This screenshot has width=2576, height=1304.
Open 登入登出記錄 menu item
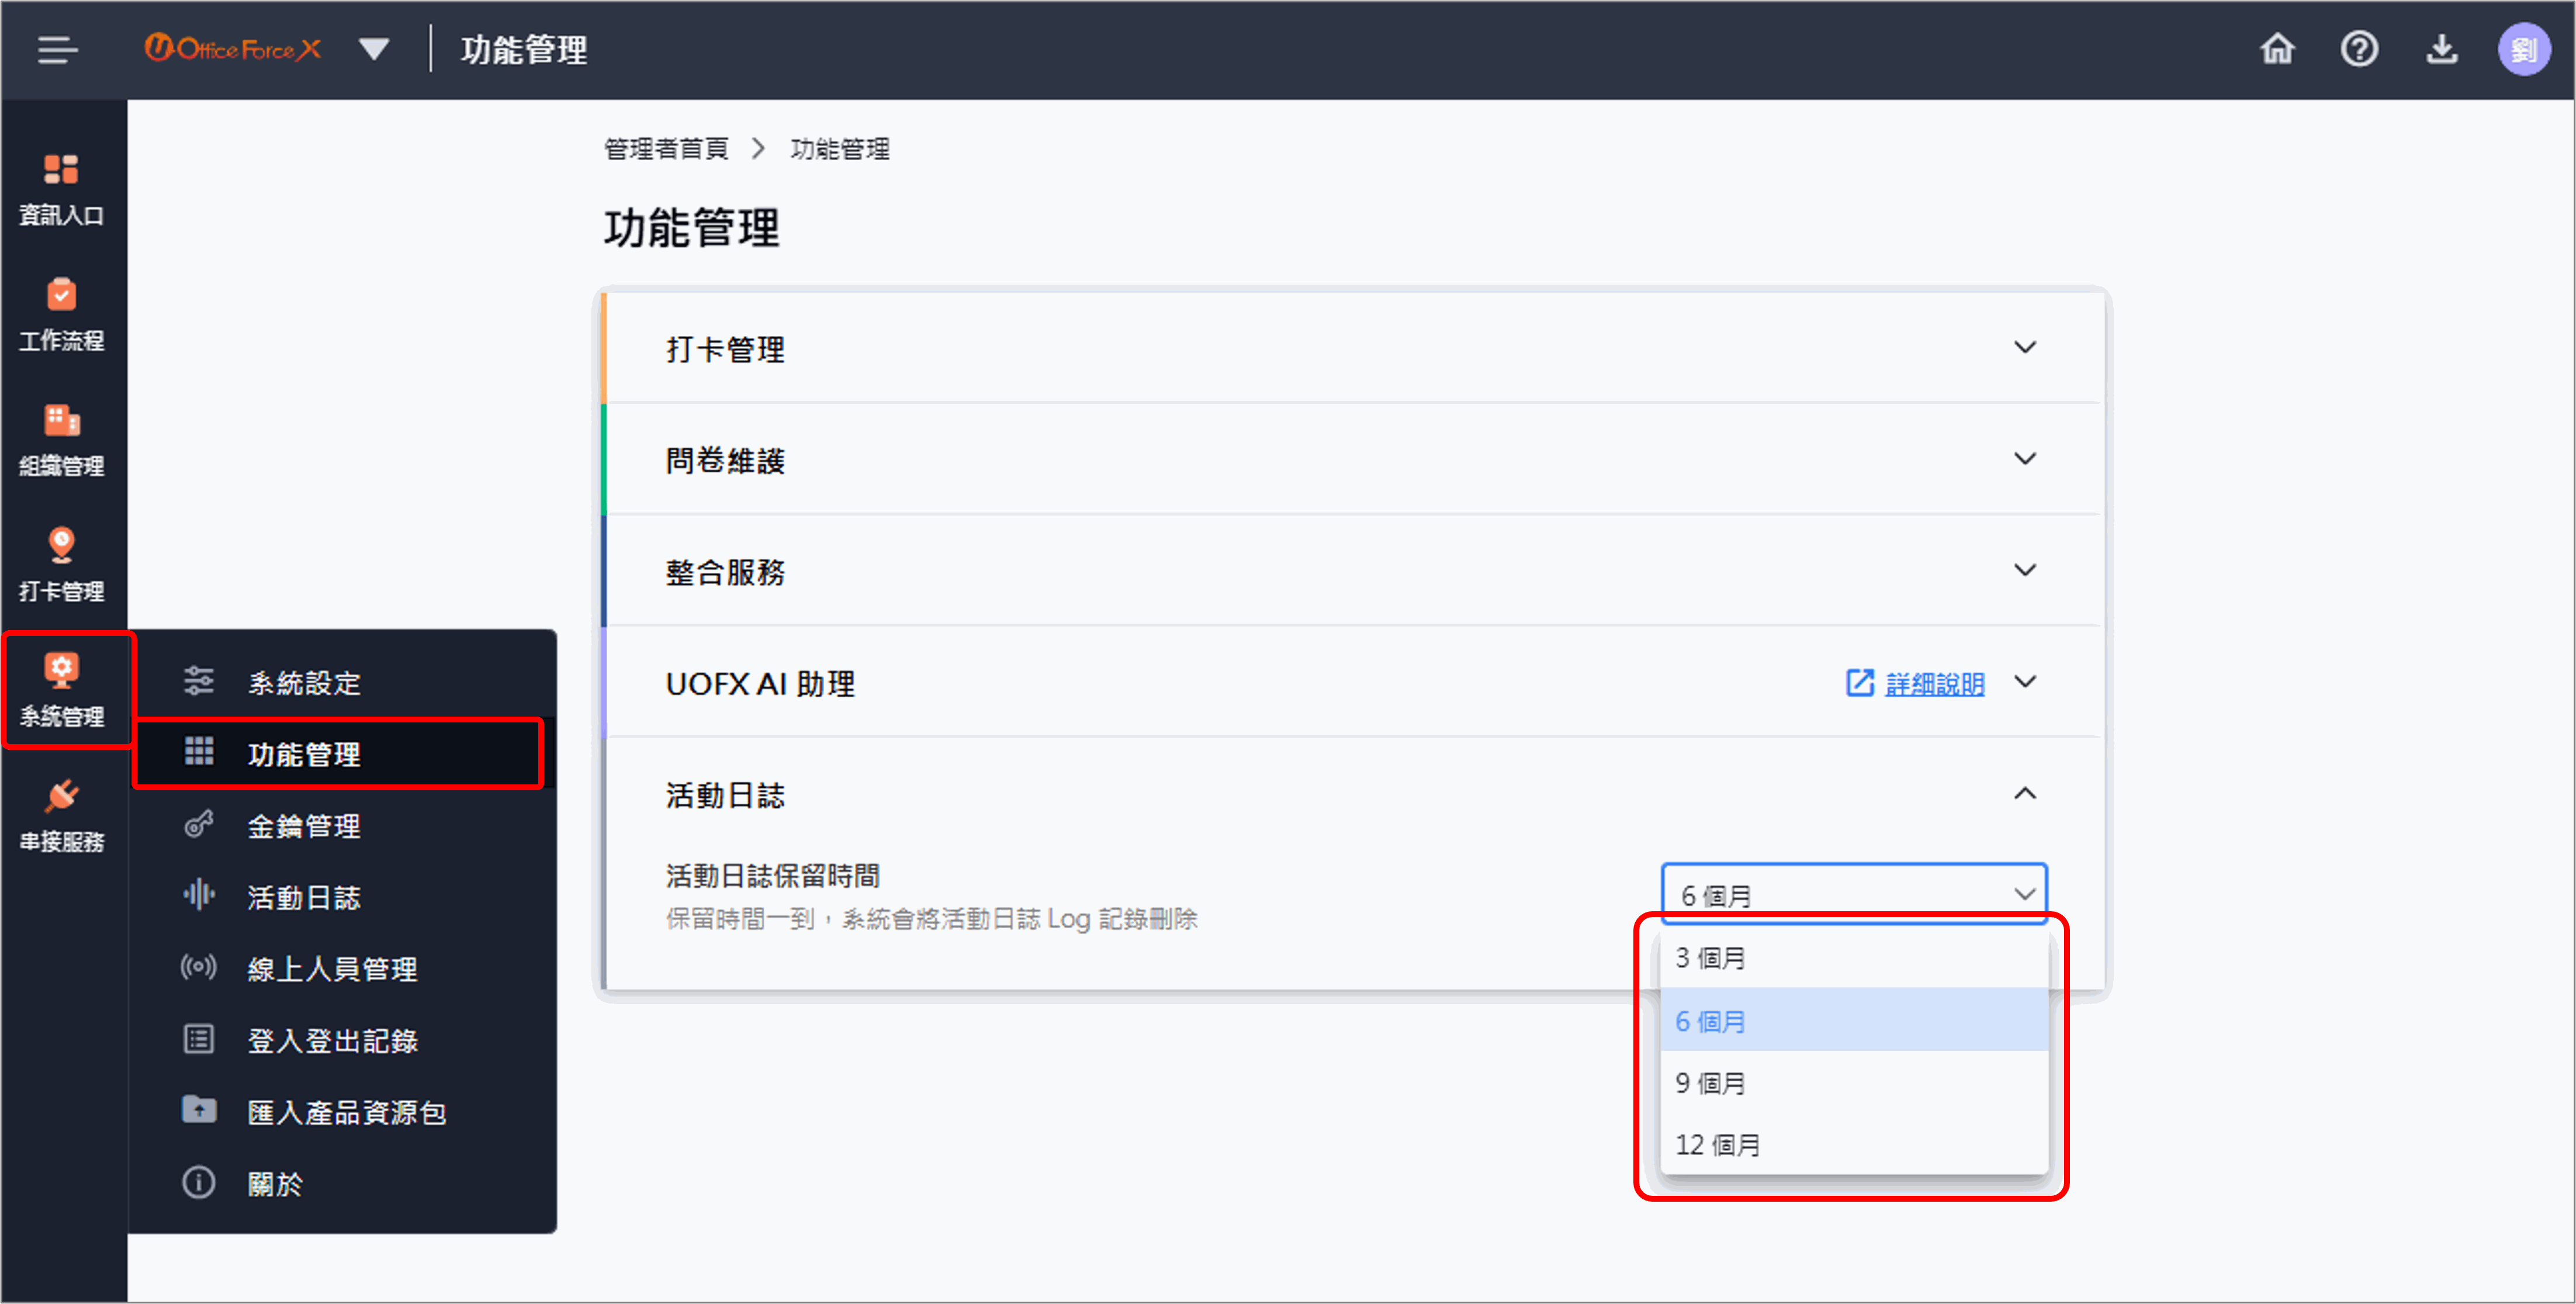(x=332, y=1040)
